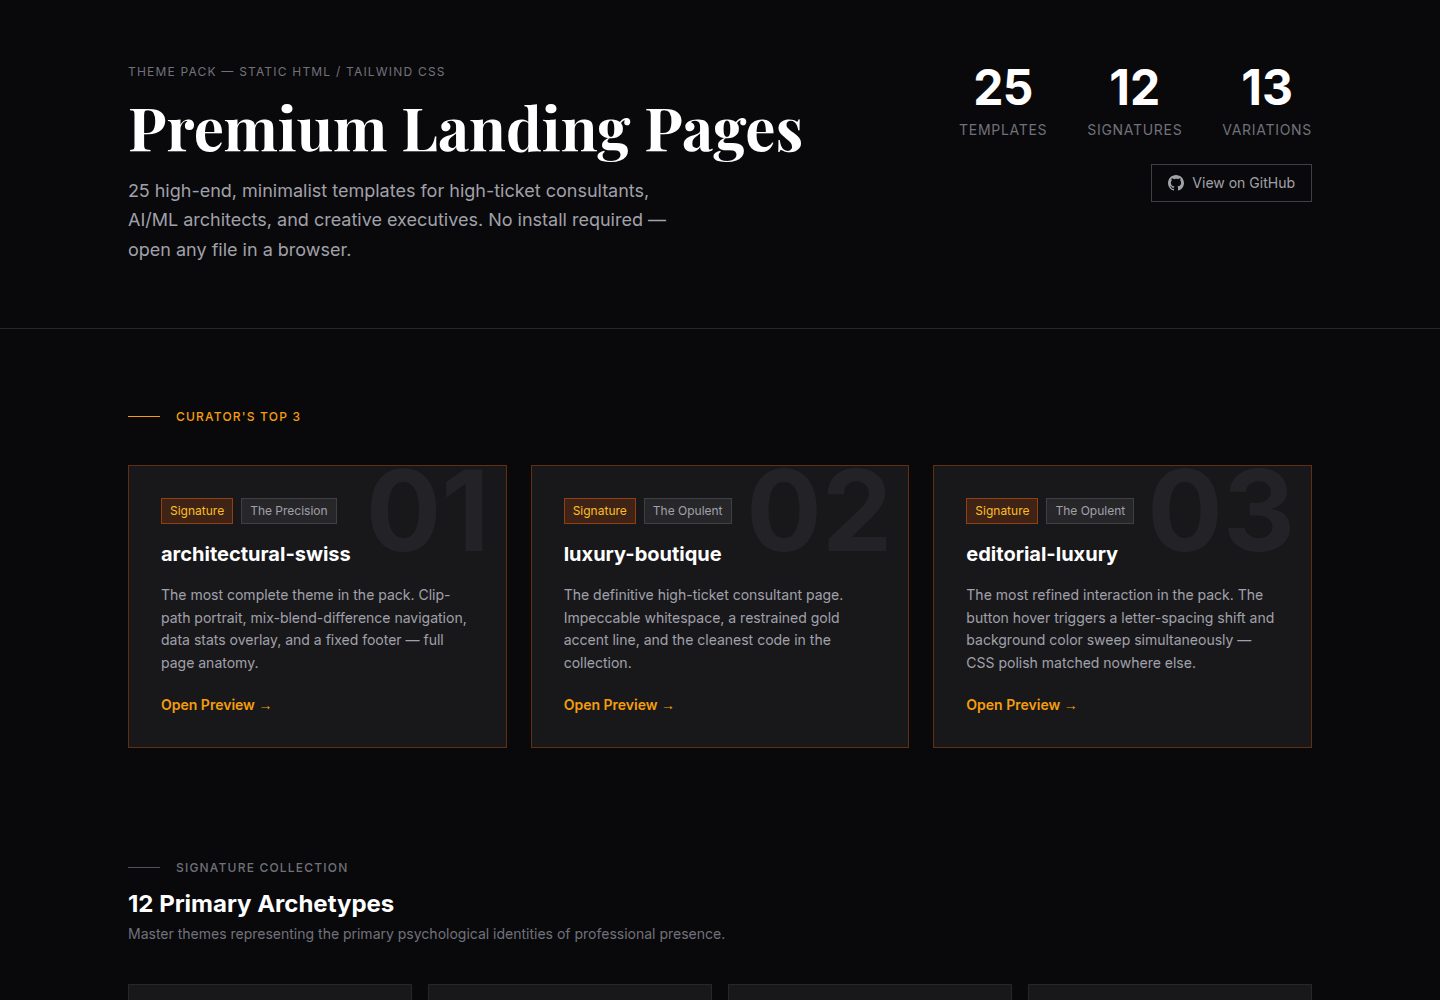Click the Signature badge on the luxury-boutique card

pyautogui.click(x=600, y=511)
